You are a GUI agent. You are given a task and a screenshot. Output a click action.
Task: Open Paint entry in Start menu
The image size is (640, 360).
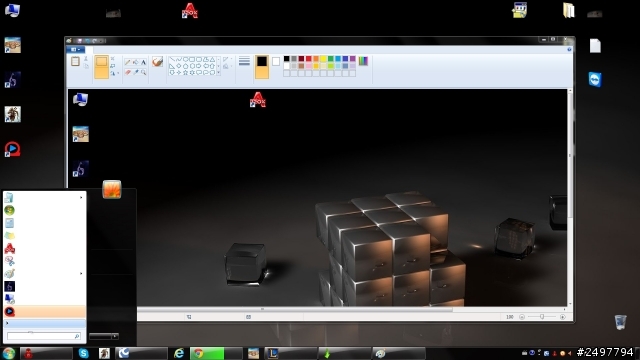coord(44,273)
